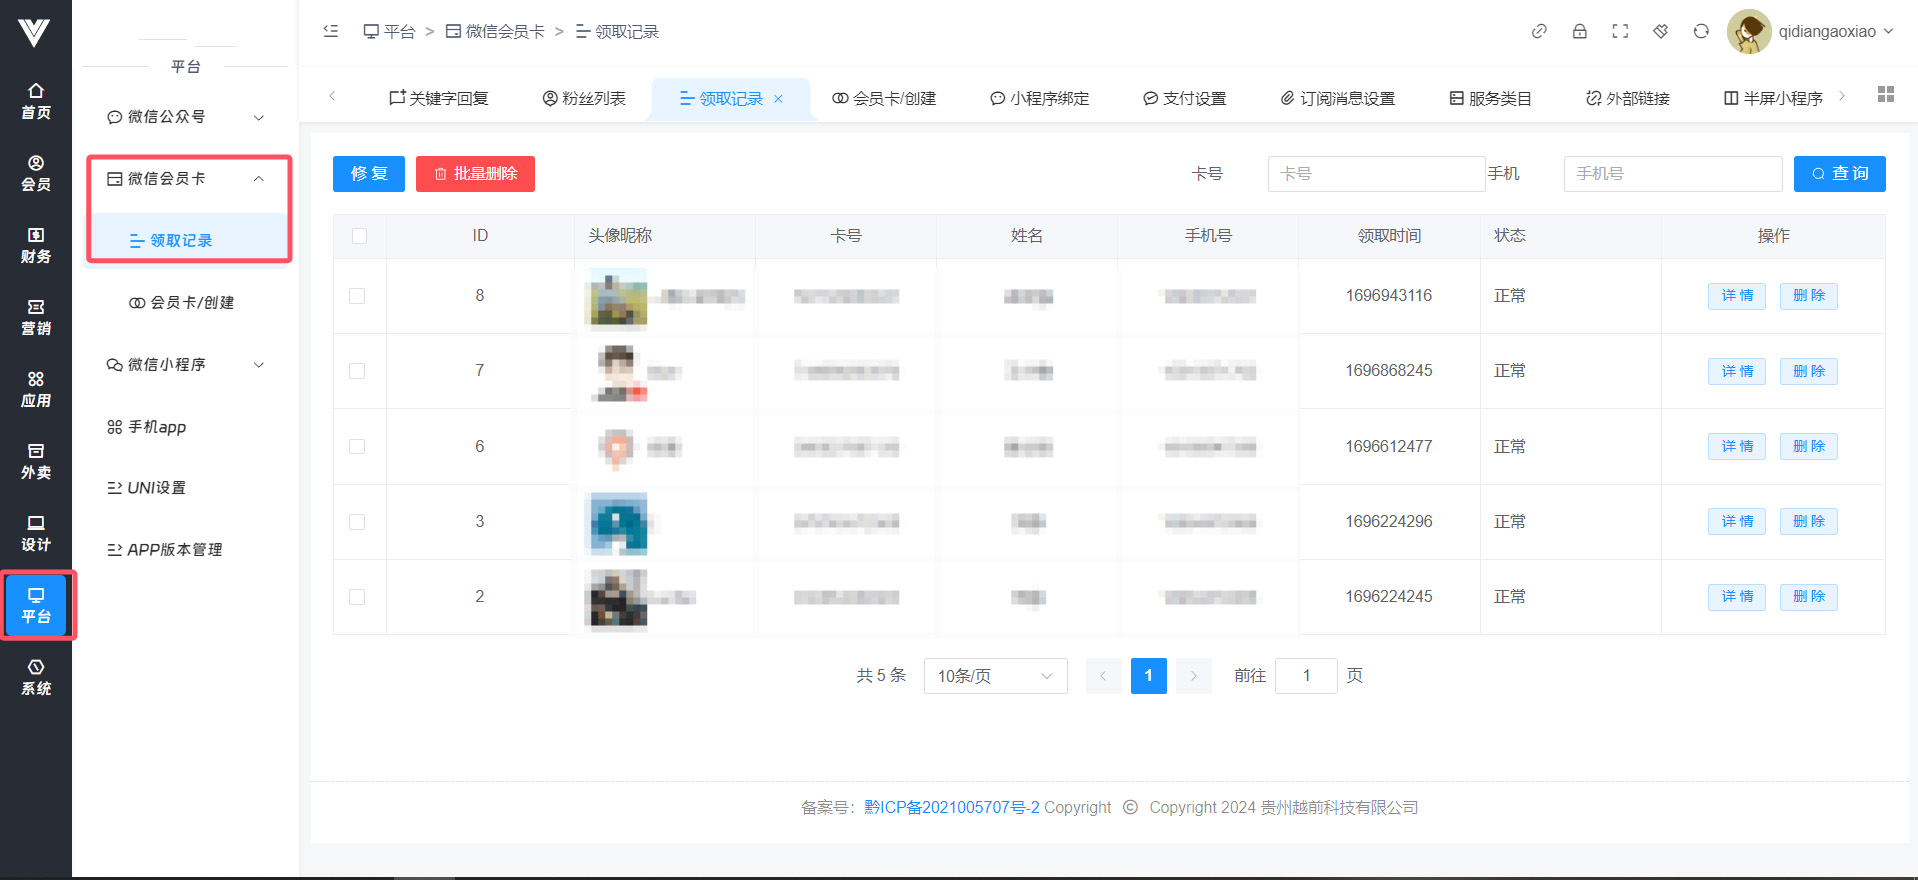
Task: Open the 财务 finance sidebar section
Action: [36, 245]
